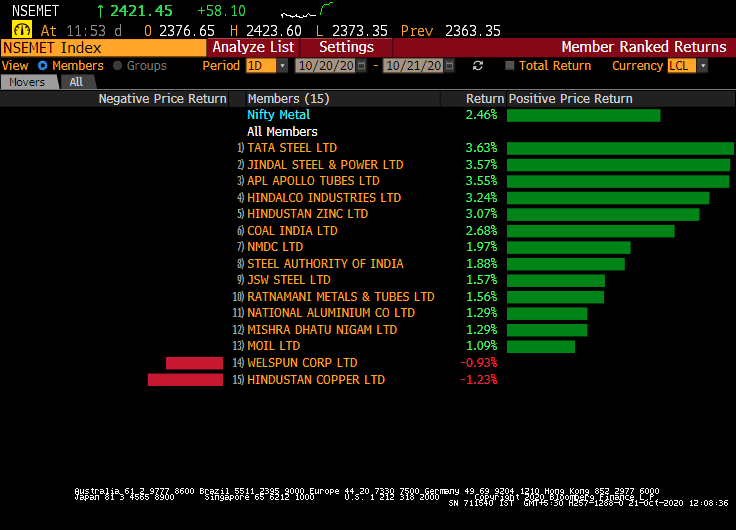Open the HINDUSTAN COPPER LTD member link
Viewport: 736px width, 530px height.
[x=316, y=380]
